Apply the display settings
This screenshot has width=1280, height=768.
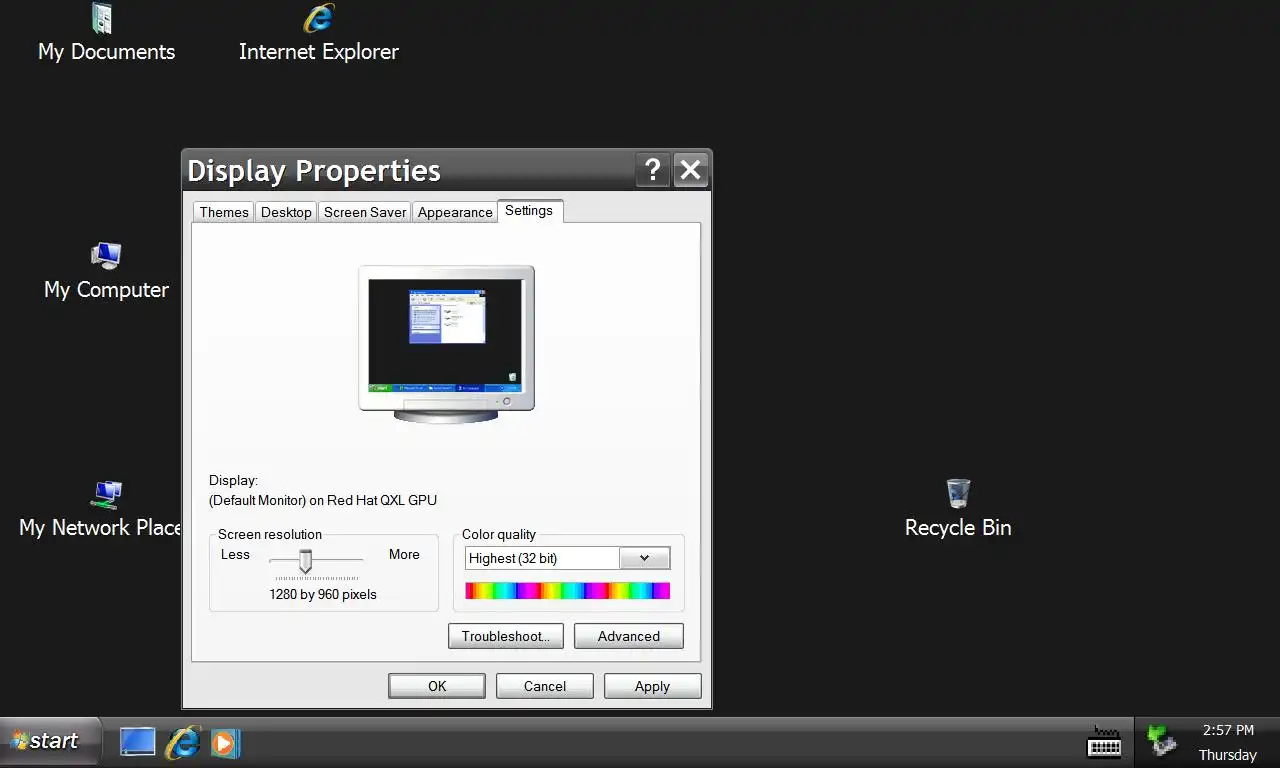tap(652, 686)
